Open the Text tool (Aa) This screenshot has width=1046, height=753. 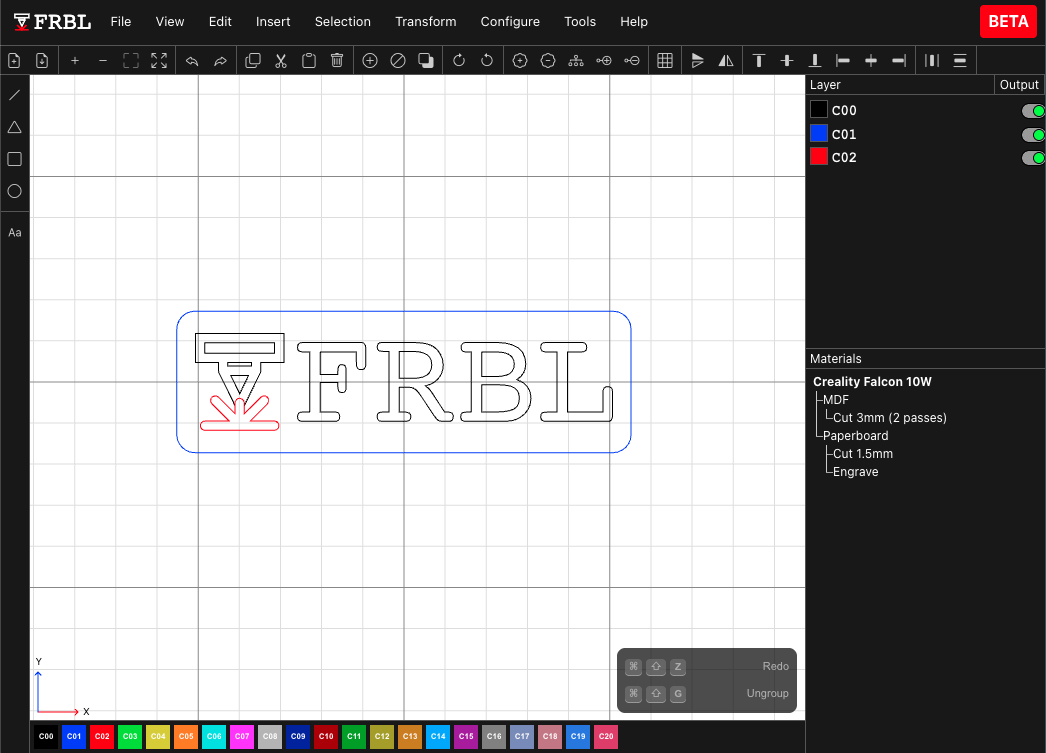tap(14, 232)
